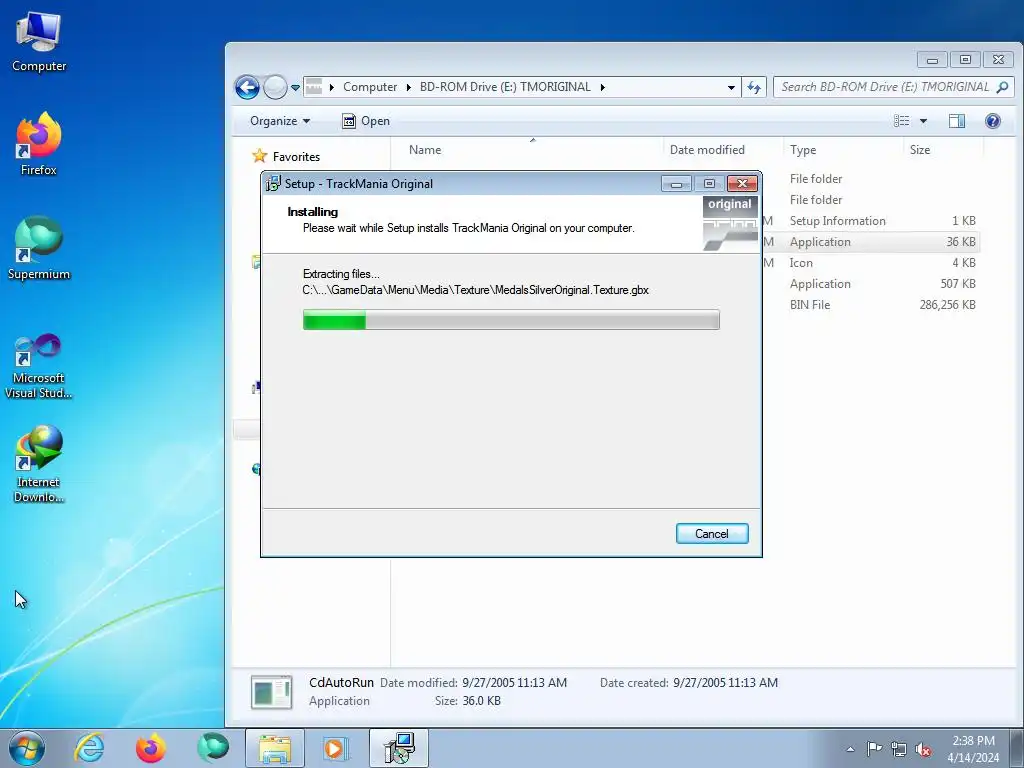The height and width of the screenshot is (768, 1024).
Task: Launch Firefox from the taskbar
Action: (150, 748)
